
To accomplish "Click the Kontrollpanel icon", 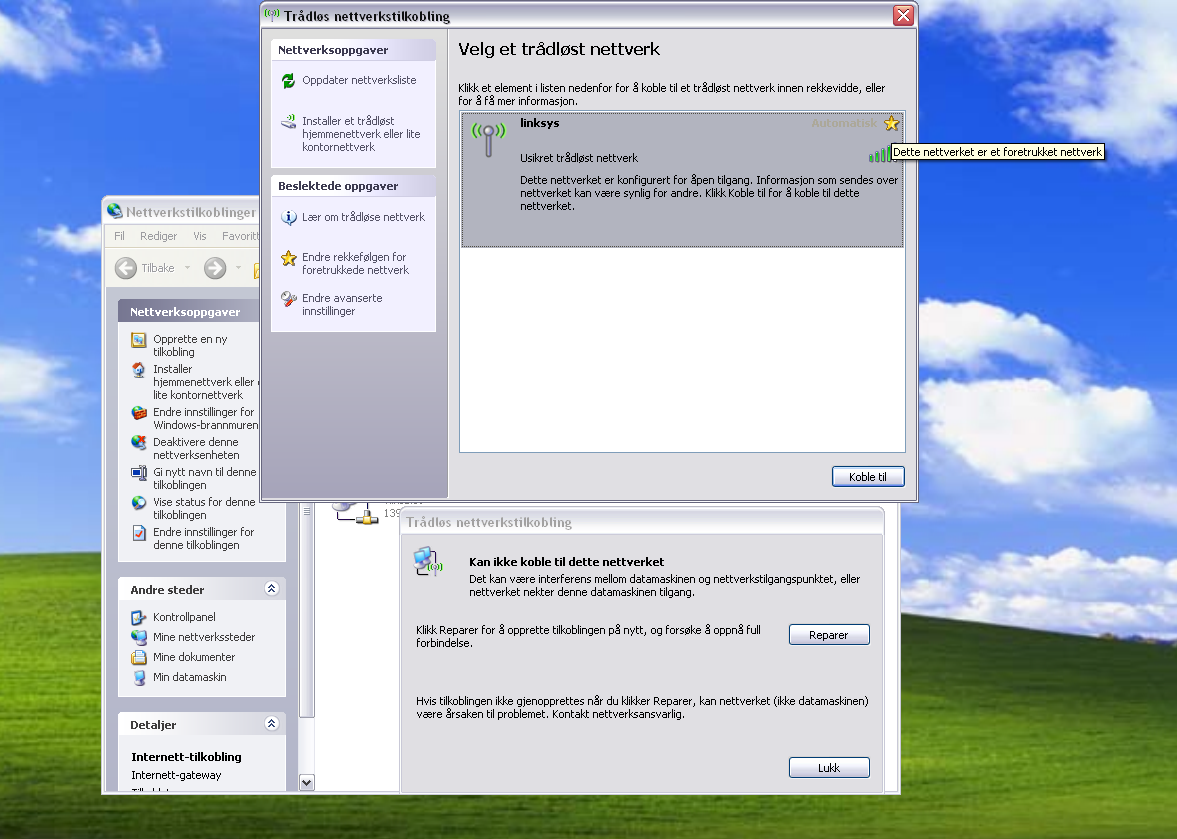I will tap(139, 618).
